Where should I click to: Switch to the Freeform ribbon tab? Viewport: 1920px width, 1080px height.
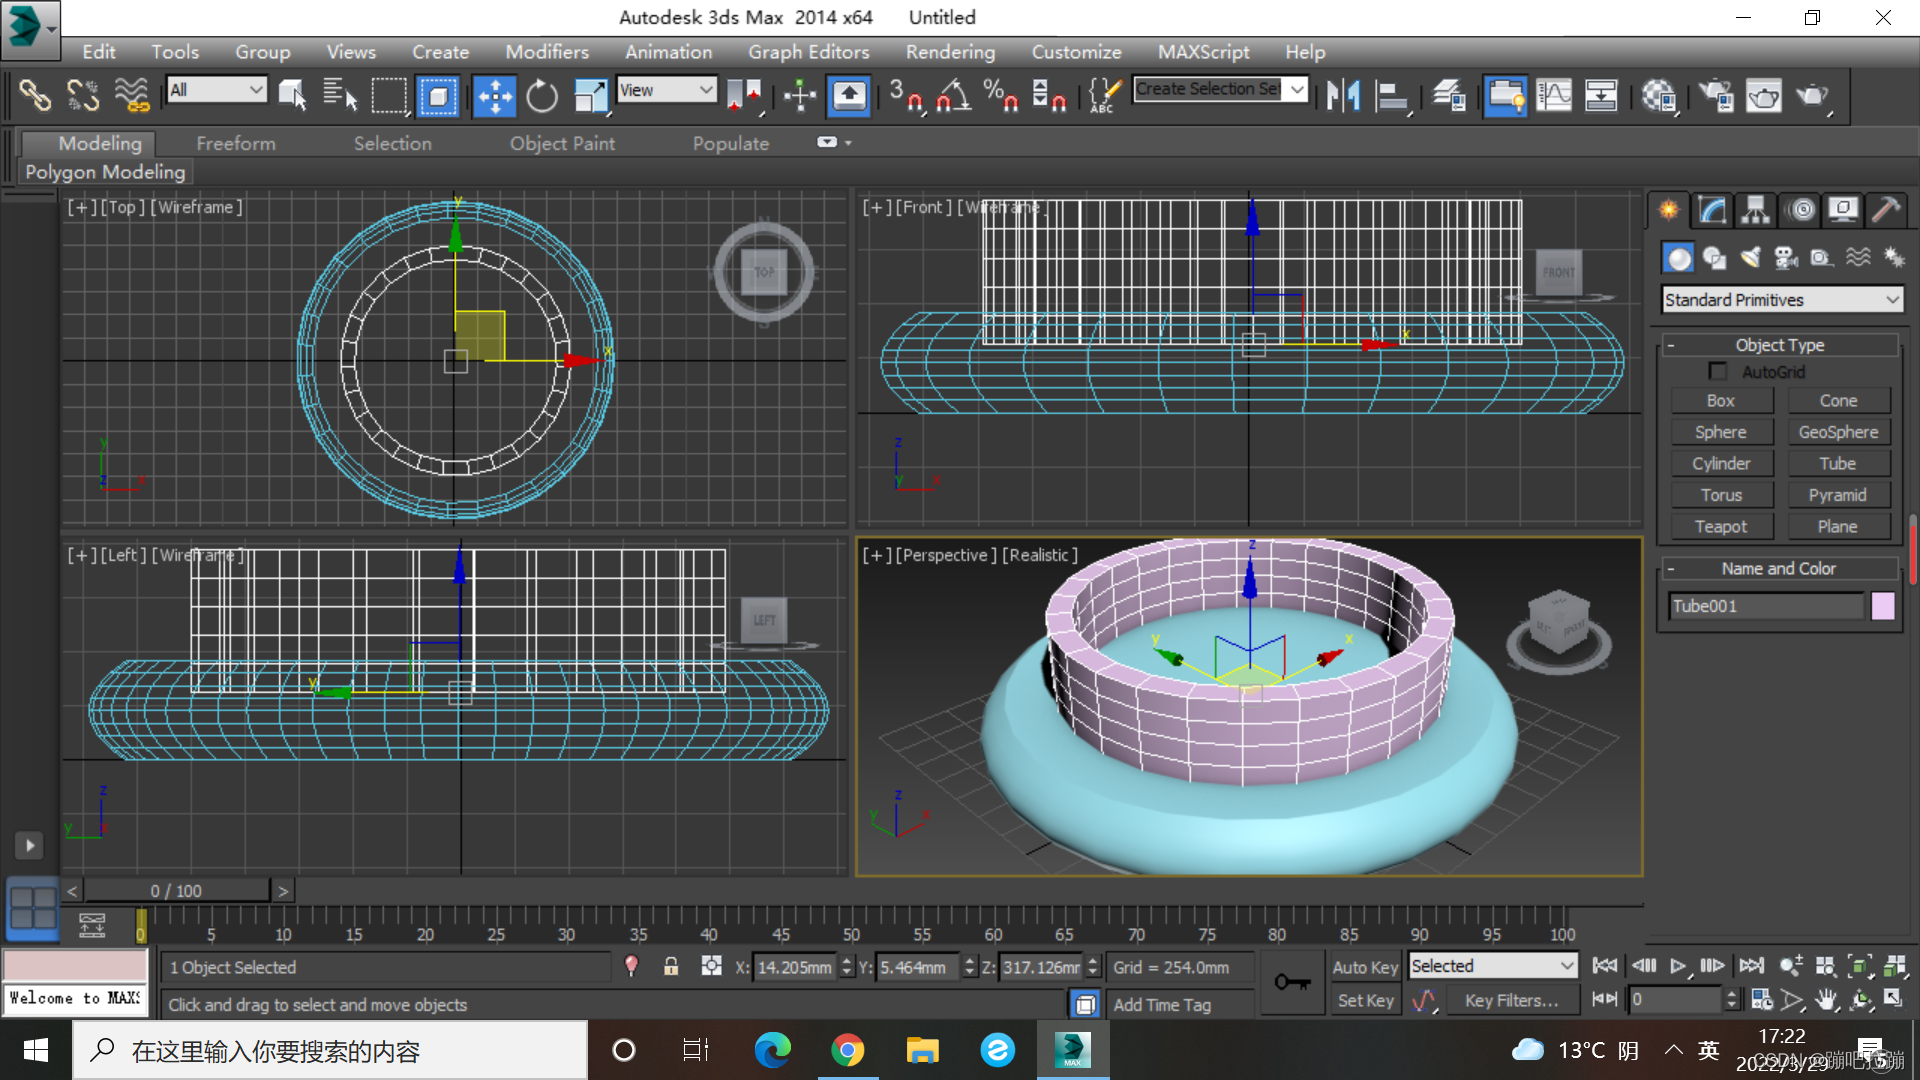[235, 143]
